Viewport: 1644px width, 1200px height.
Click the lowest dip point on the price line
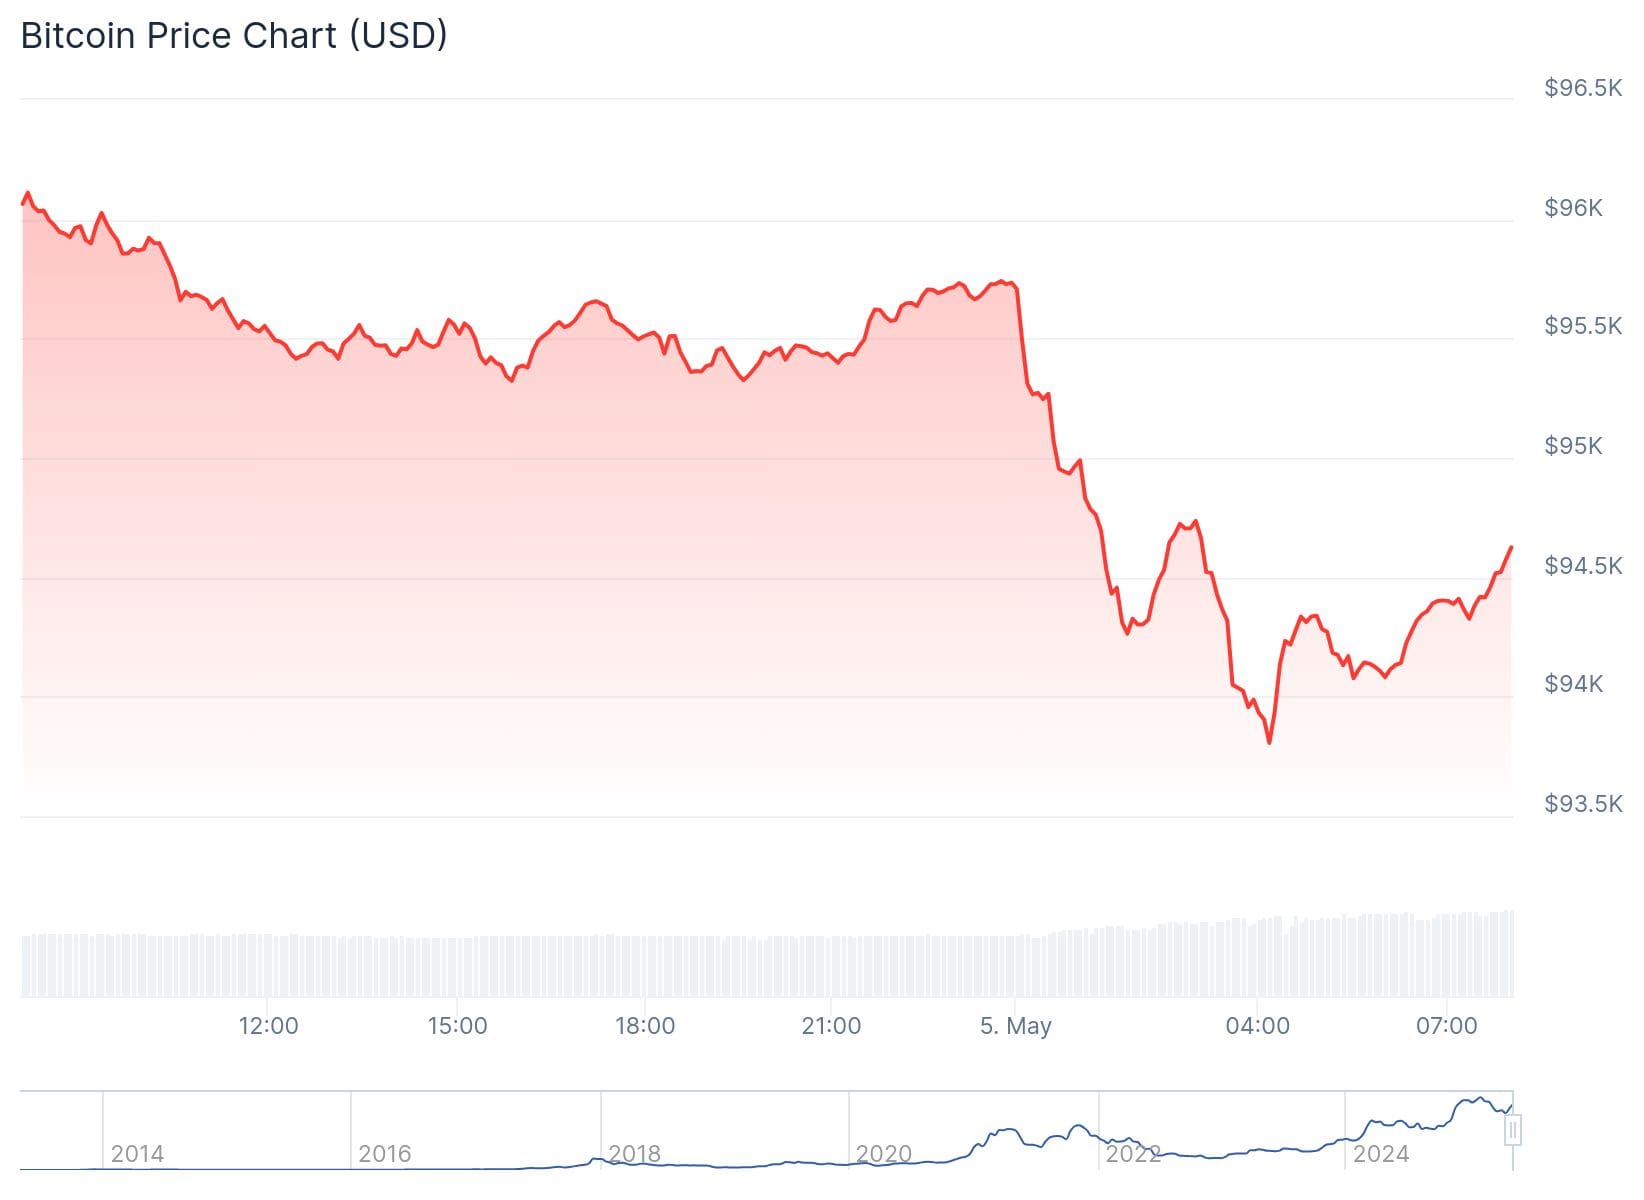click(1269, 743)
